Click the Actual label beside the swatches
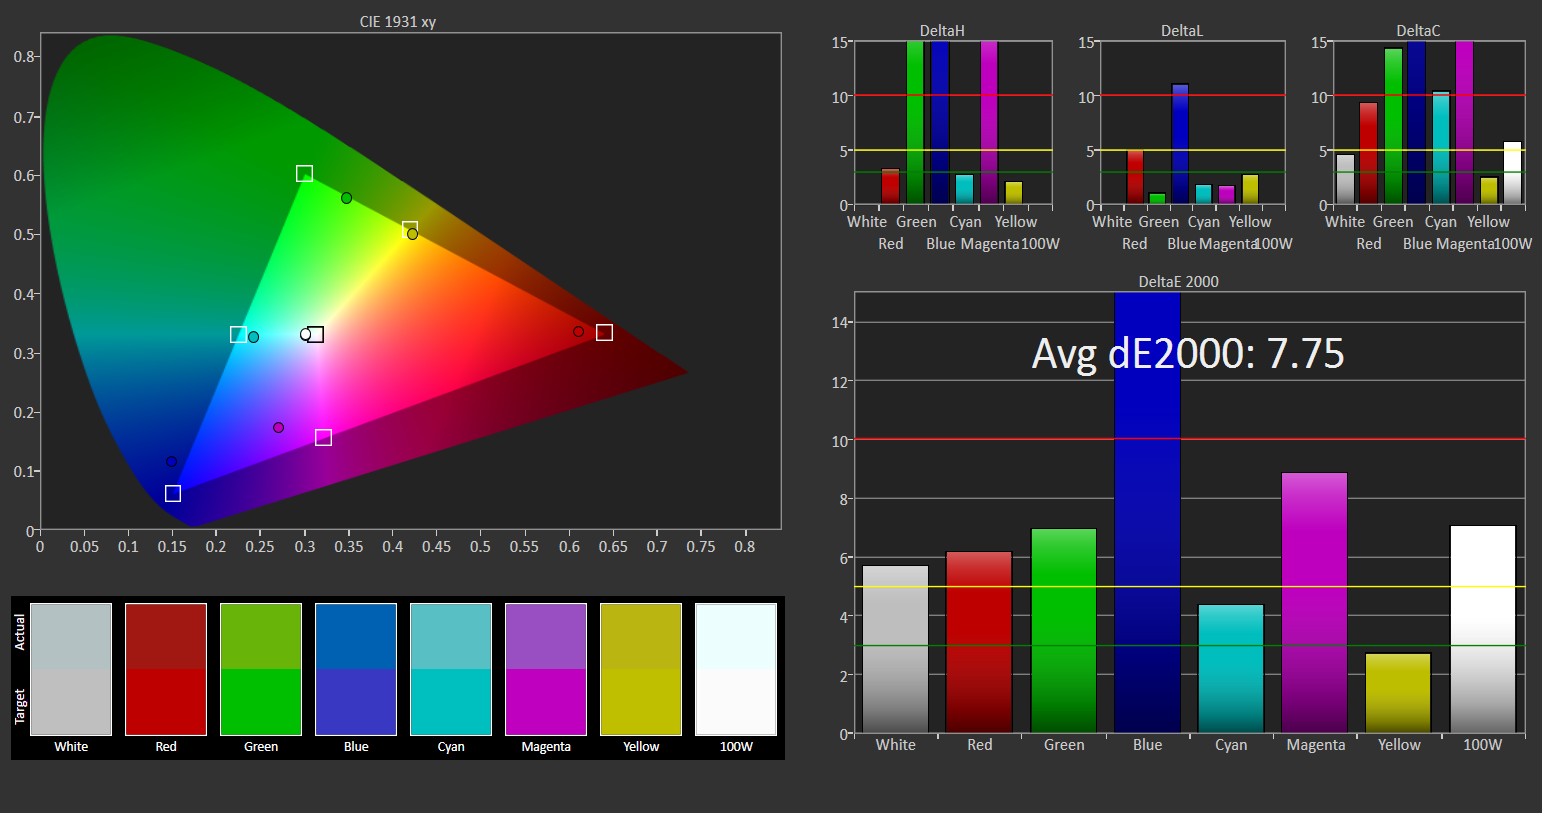 point(20,633)
